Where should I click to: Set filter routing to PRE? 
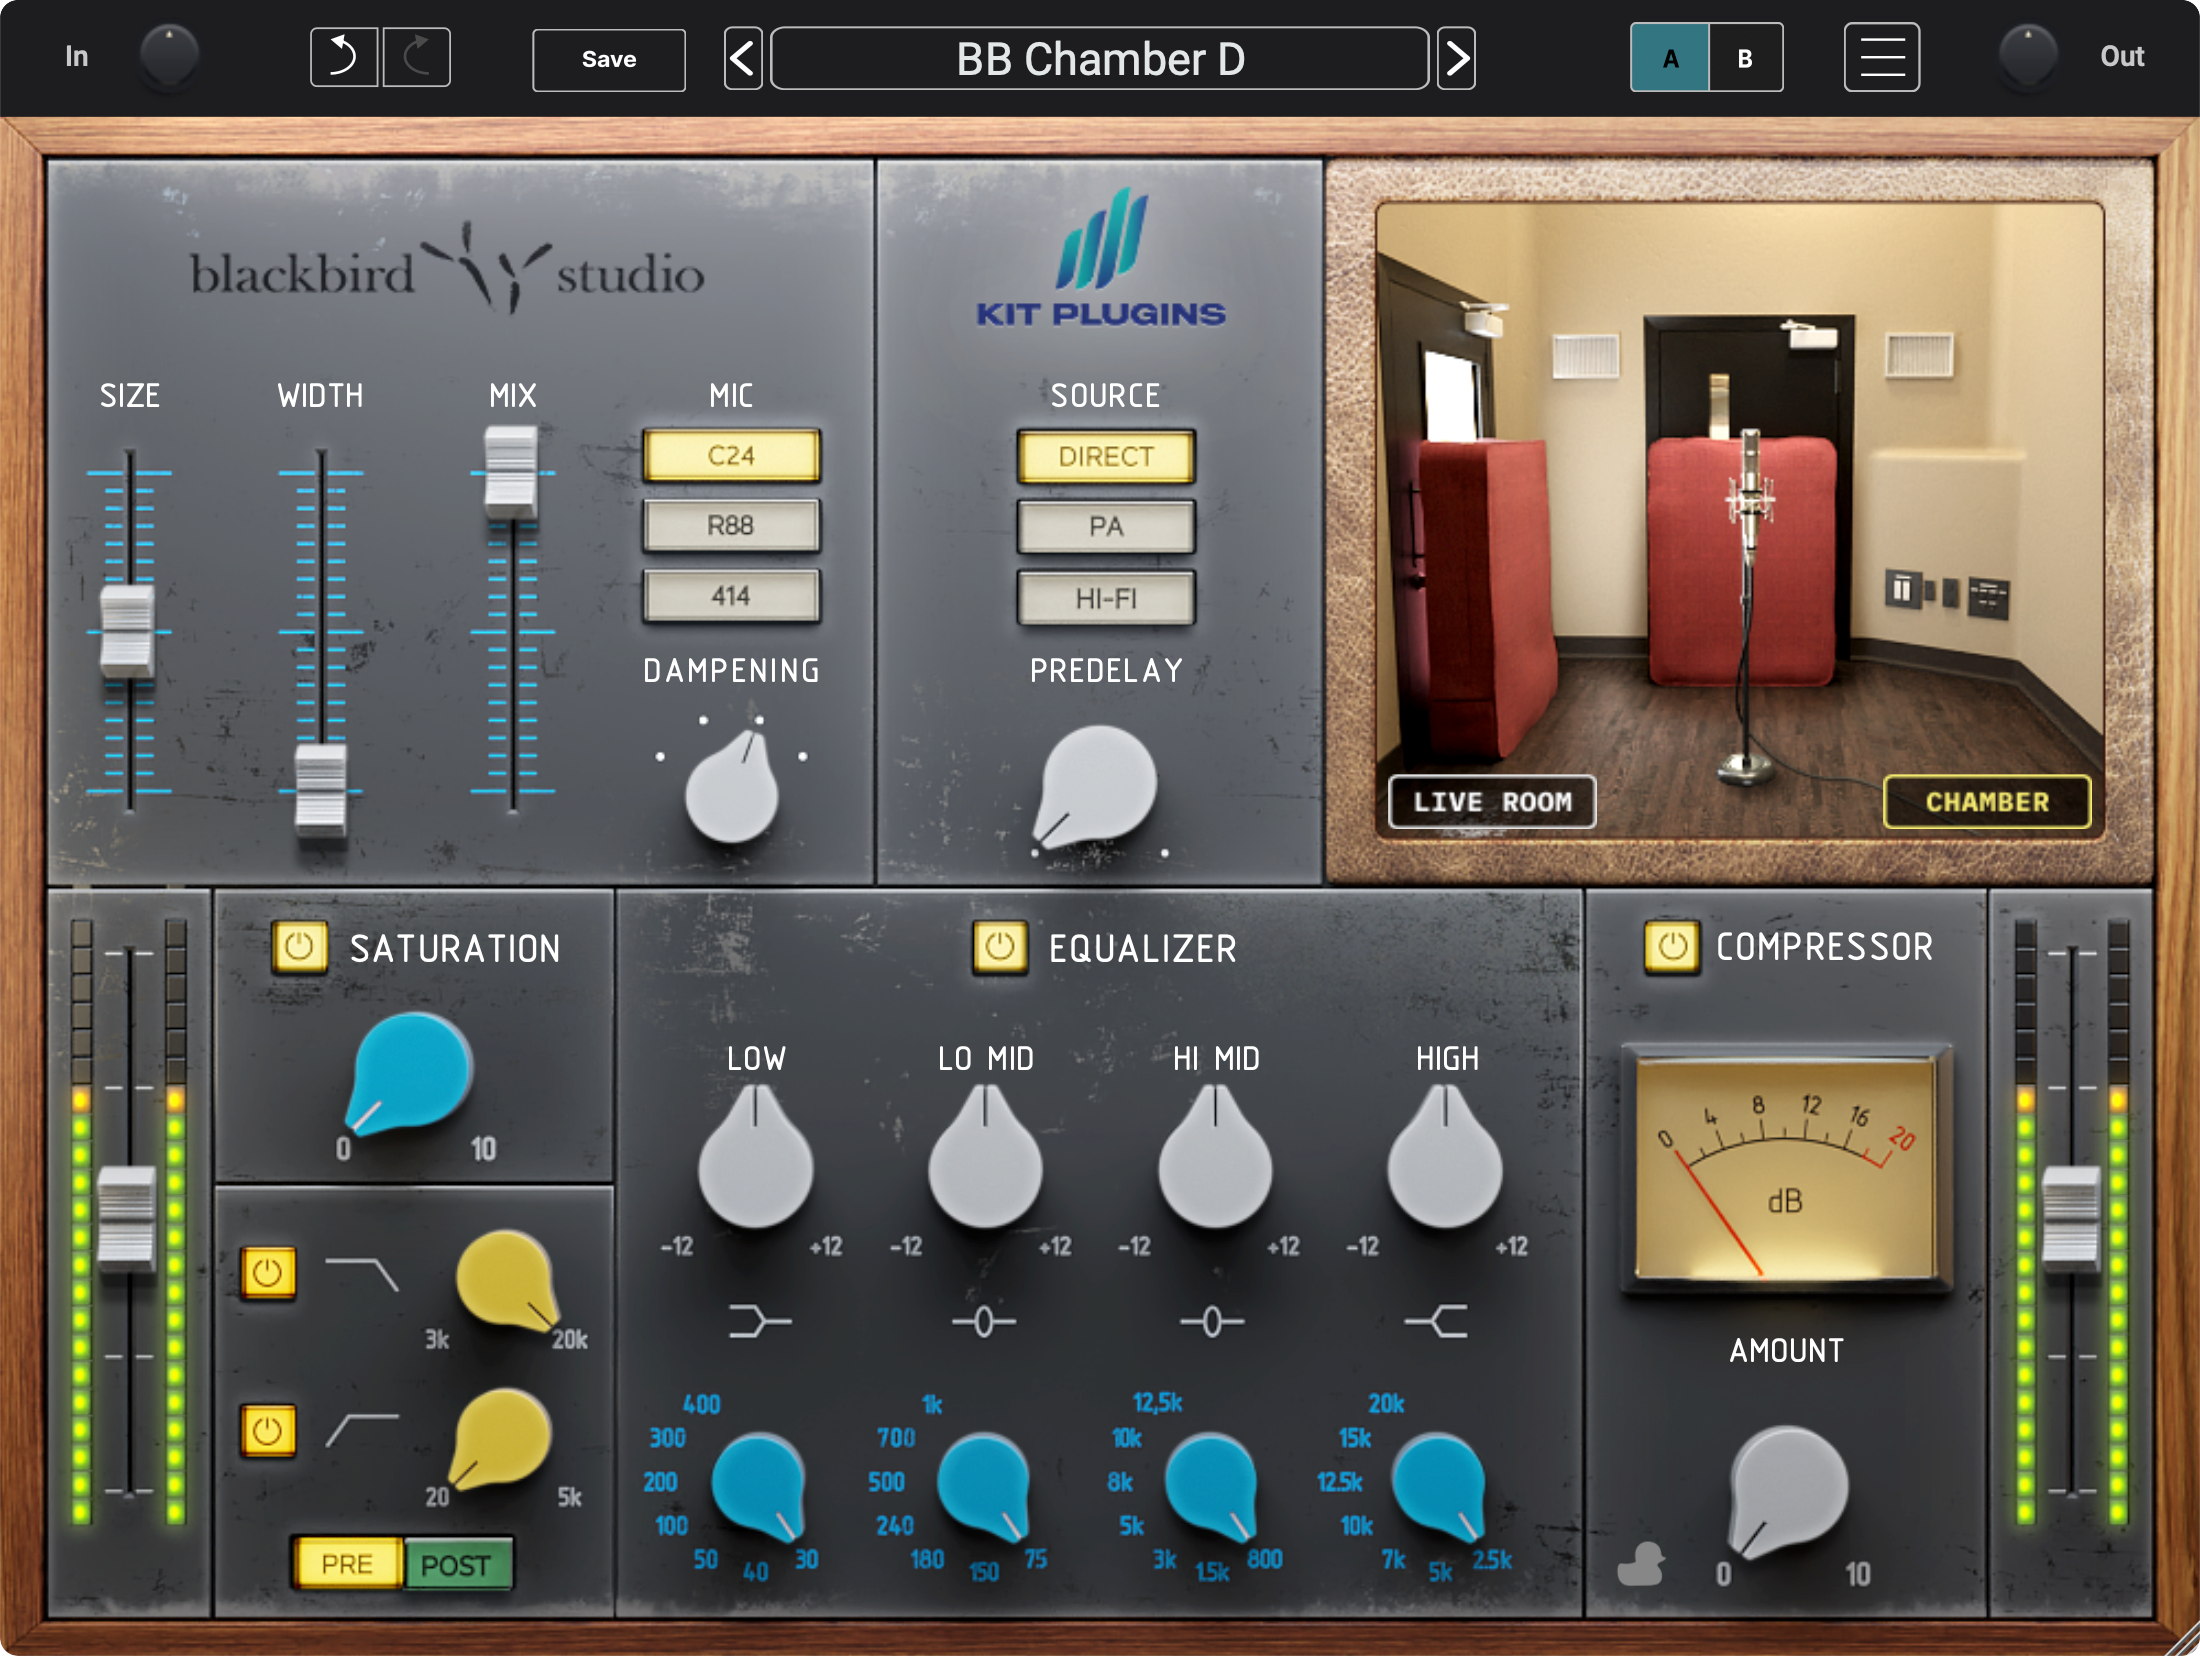(x=347, y=1564)
